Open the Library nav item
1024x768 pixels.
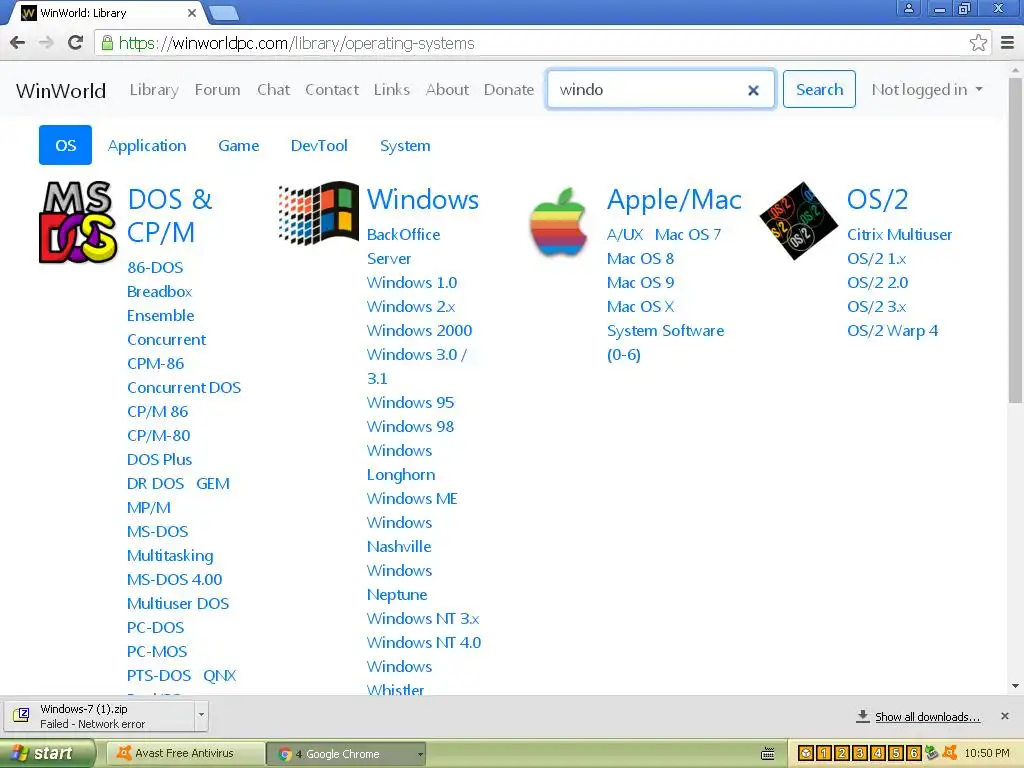pos(154,89)
